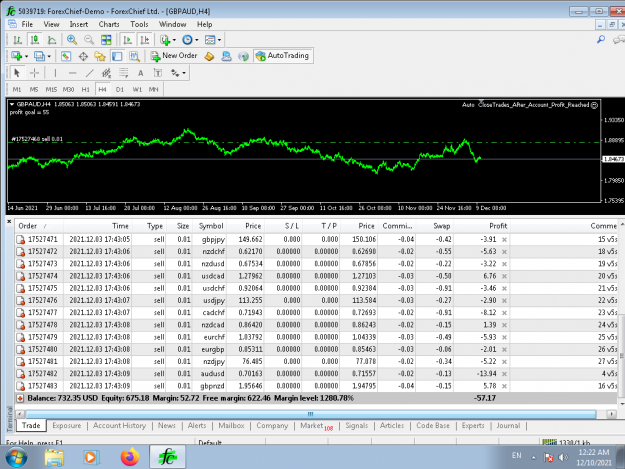Select the cursor pointer tool
The height and width of the screenshot is (469, 625).
pyautogui.click(x=17, y=73)
